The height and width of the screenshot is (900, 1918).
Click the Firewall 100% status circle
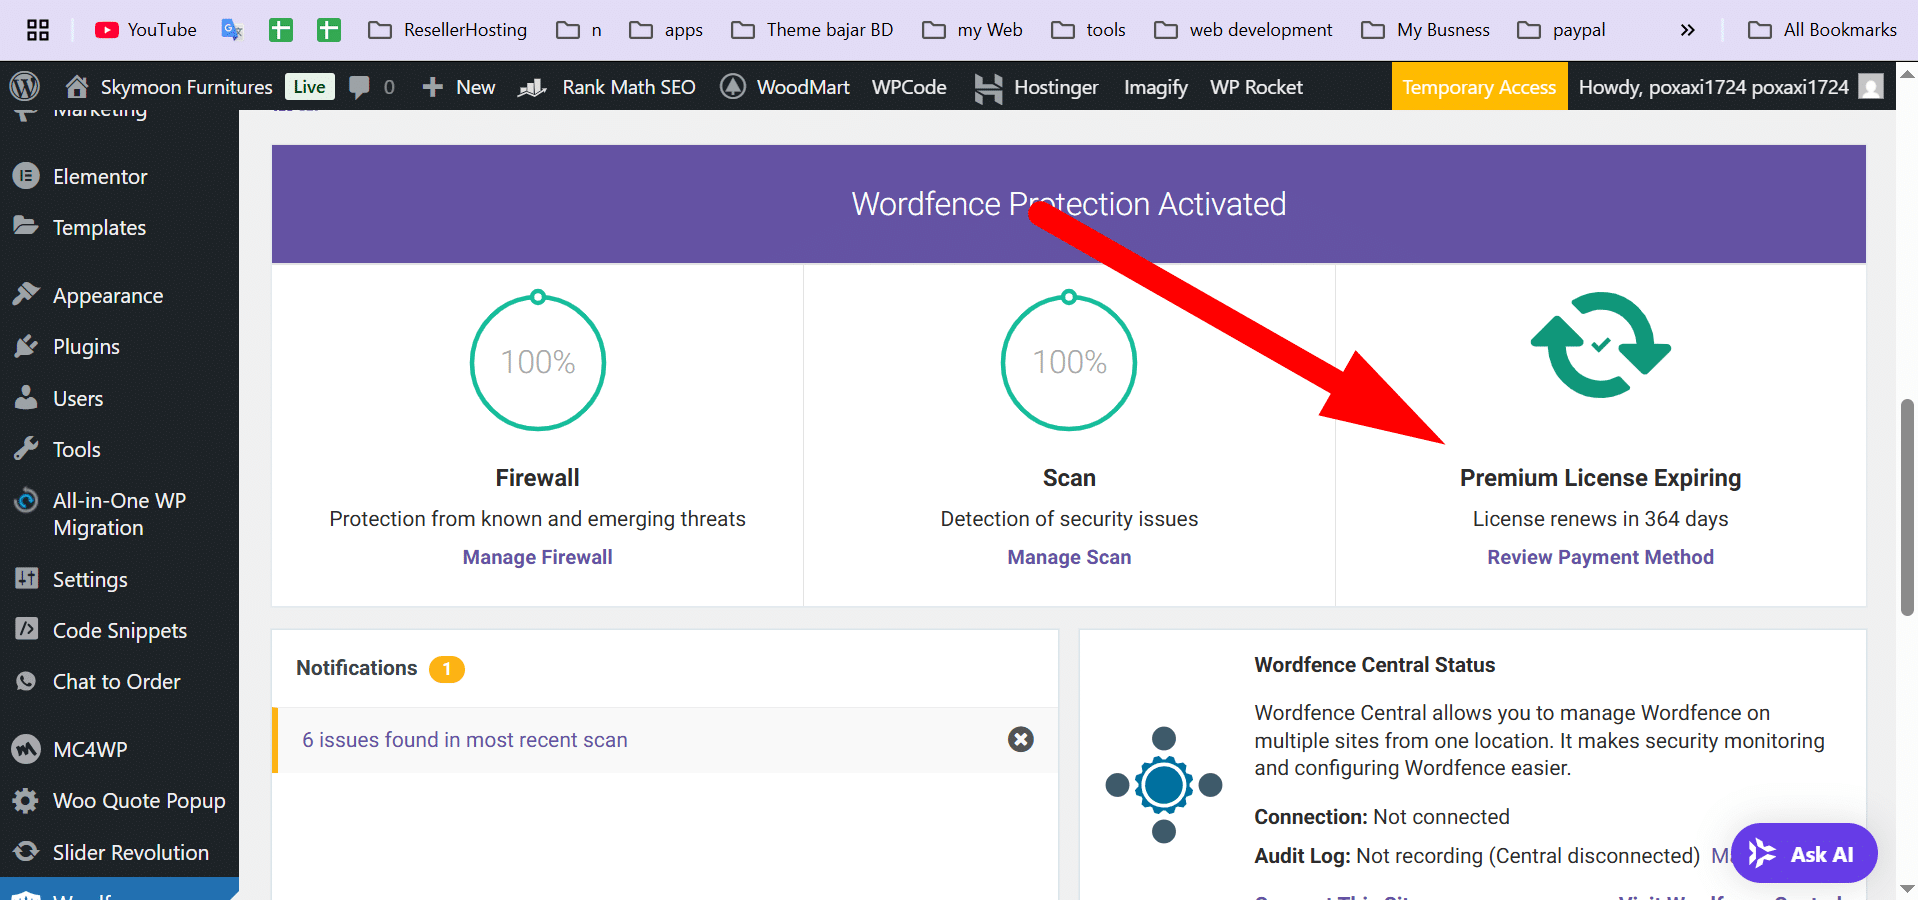(x=538, y=361)
